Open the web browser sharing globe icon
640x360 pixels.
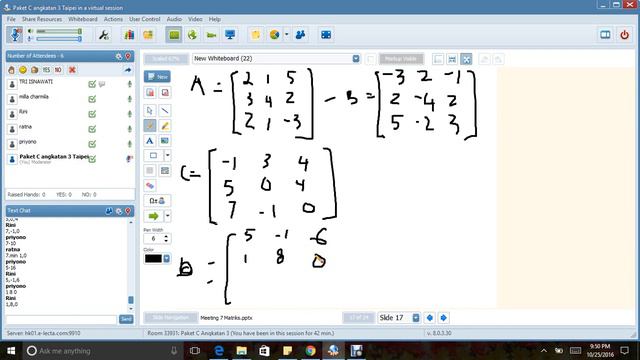(192, 35)
